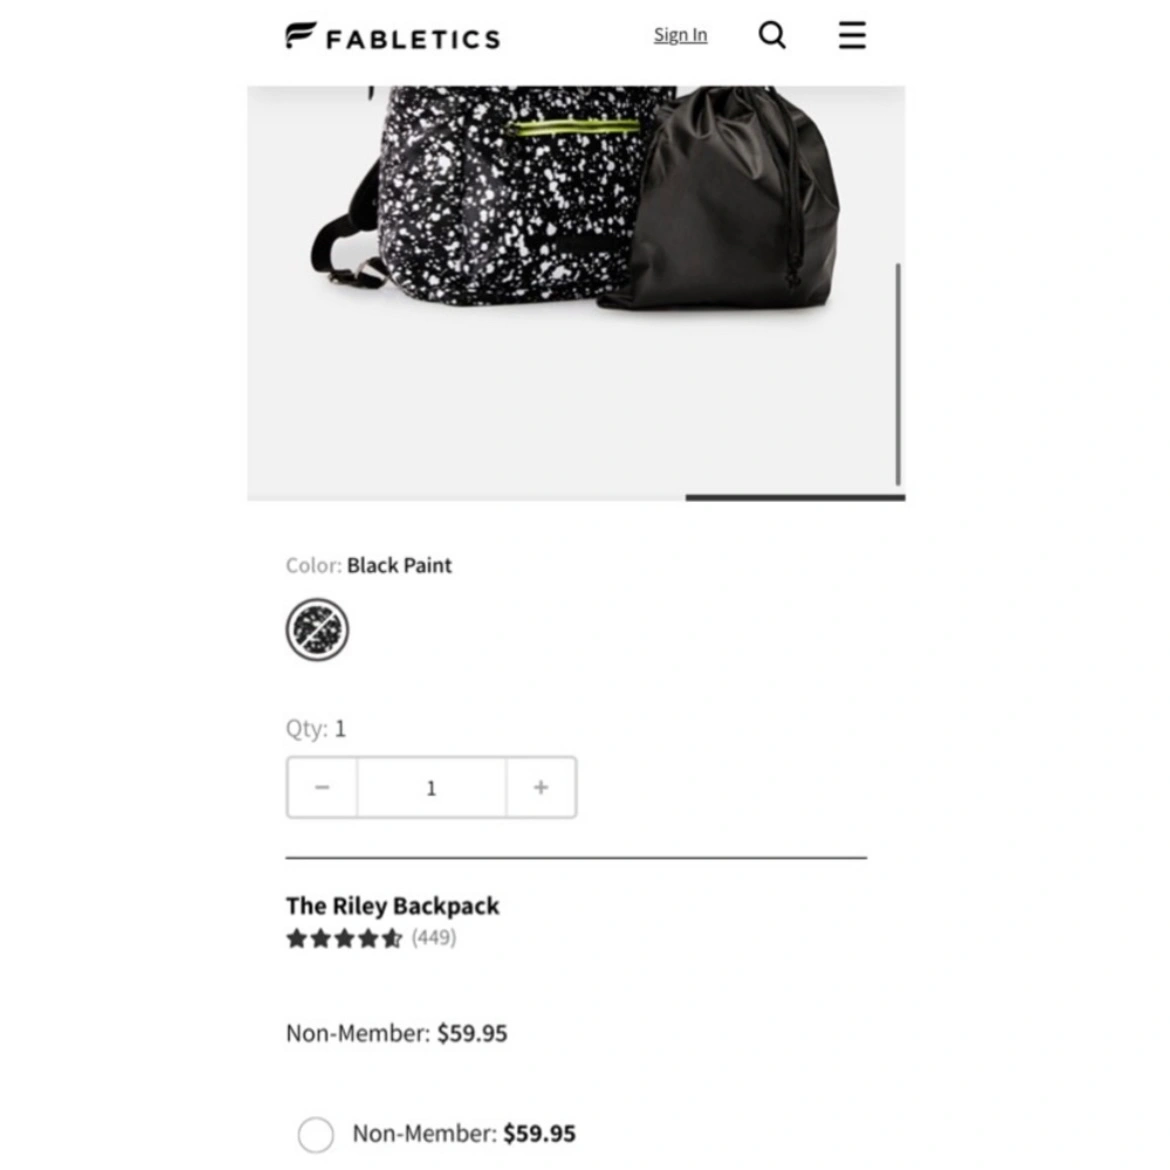The height and width of the screenshot is (1170, 1170).
Task: Click The Riley Backpack product title
Action: [x=392, y=906]
